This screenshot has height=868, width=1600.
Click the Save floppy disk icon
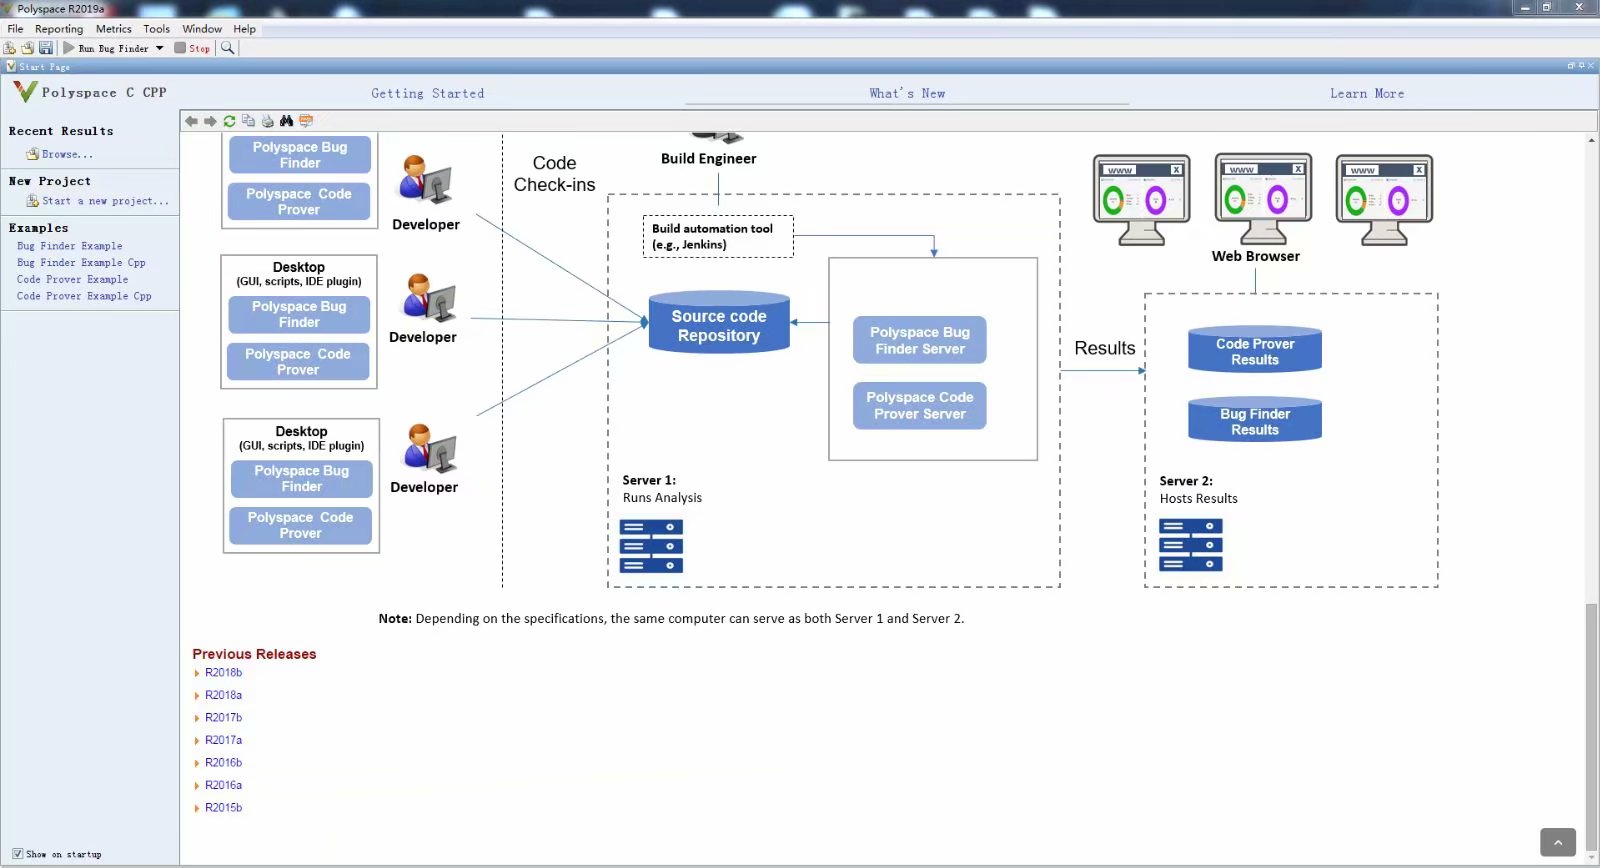coord(45,48)
